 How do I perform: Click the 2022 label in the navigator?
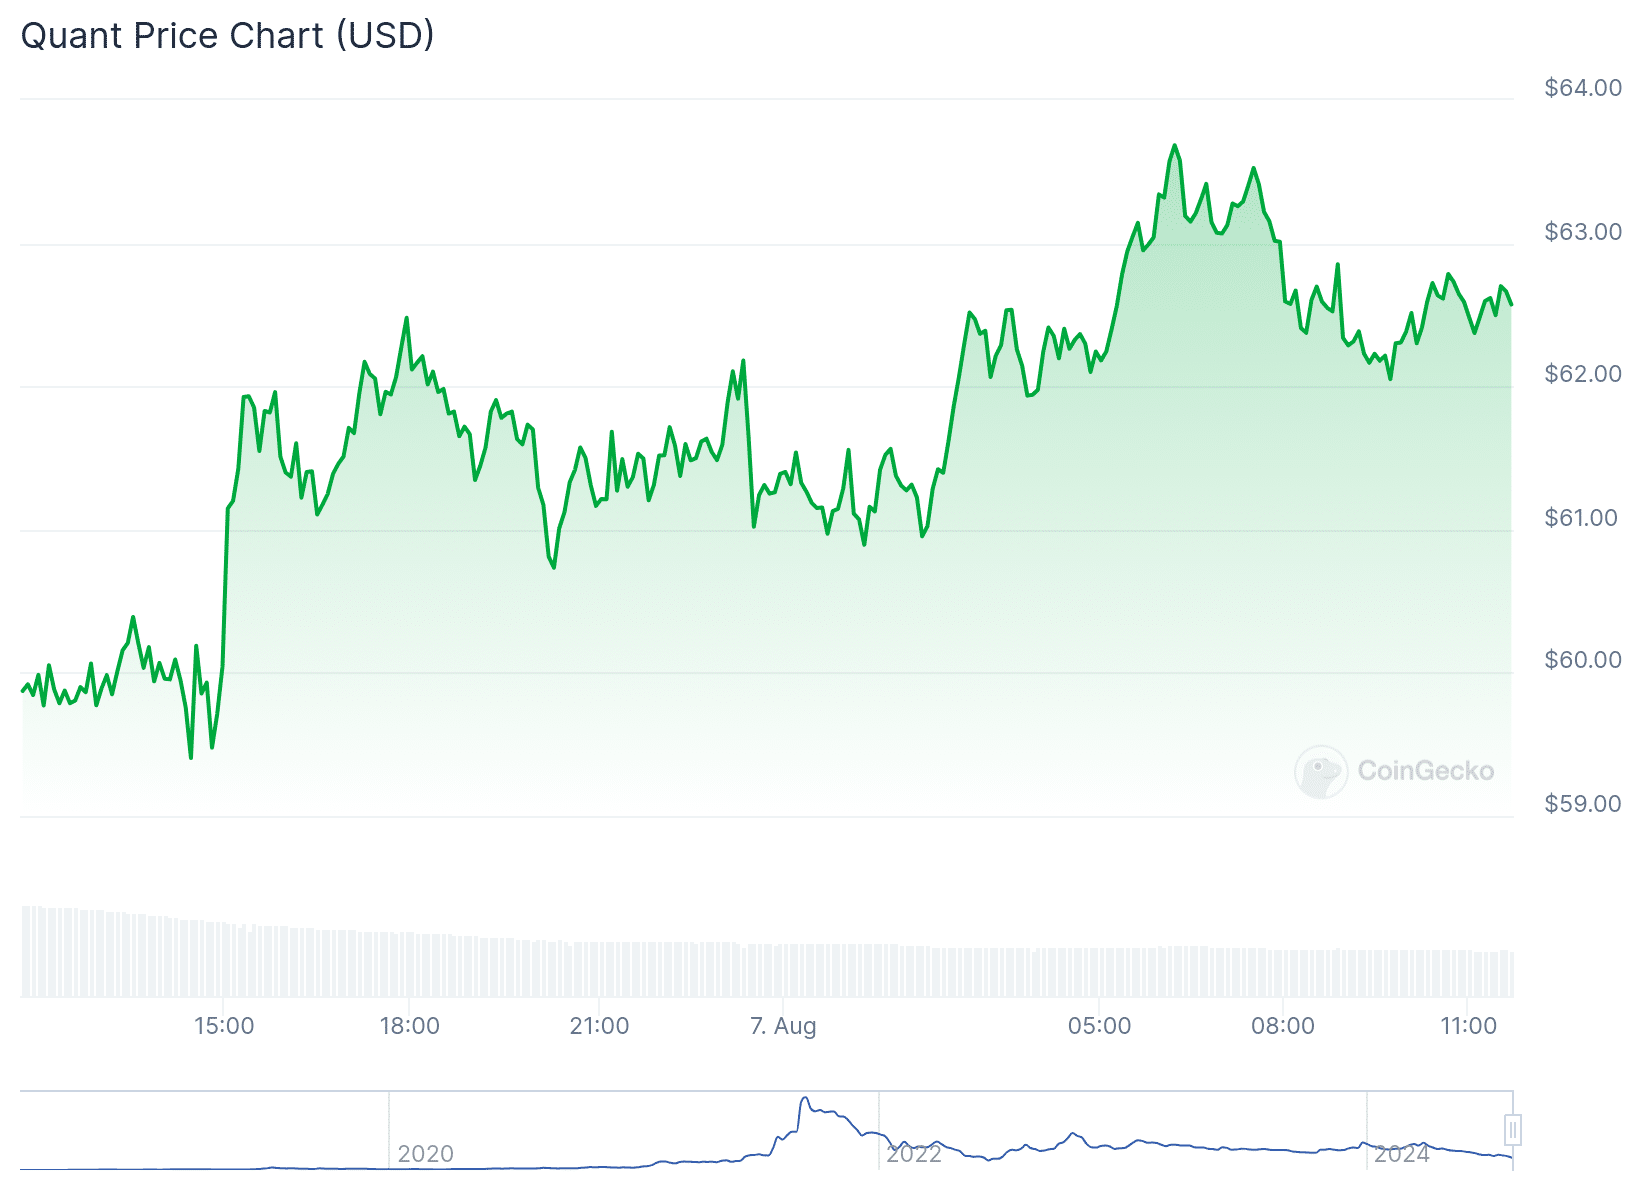[914, 1154]
